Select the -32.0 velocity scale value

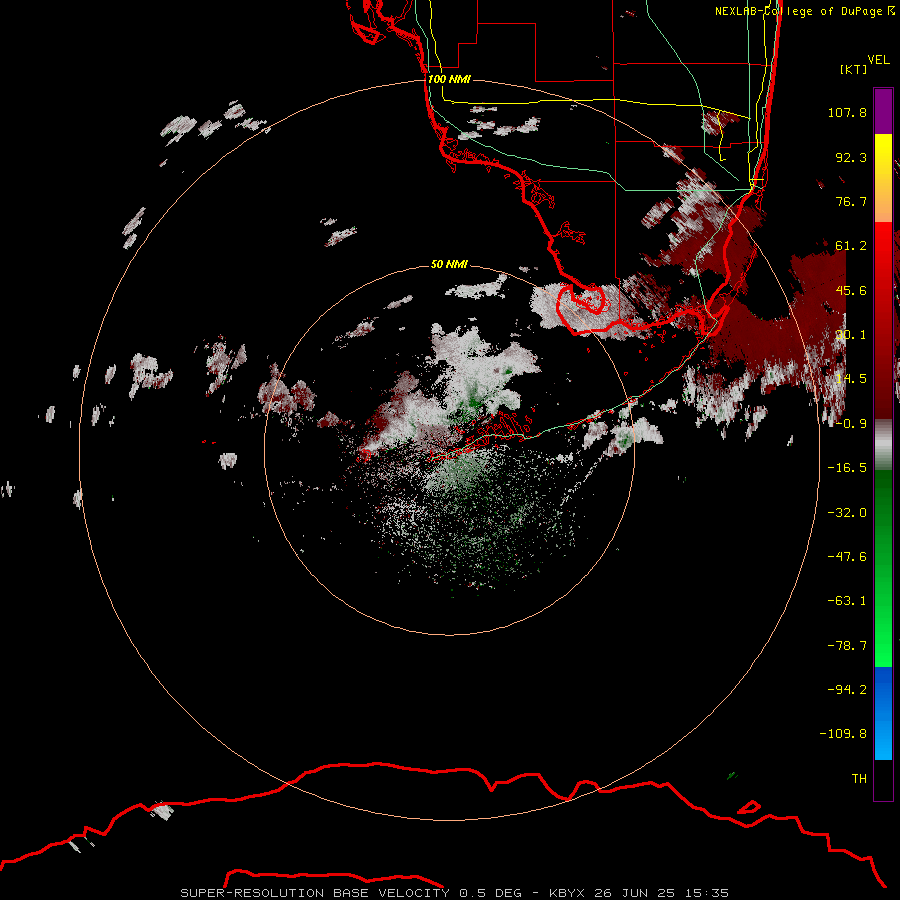point(847,513)
